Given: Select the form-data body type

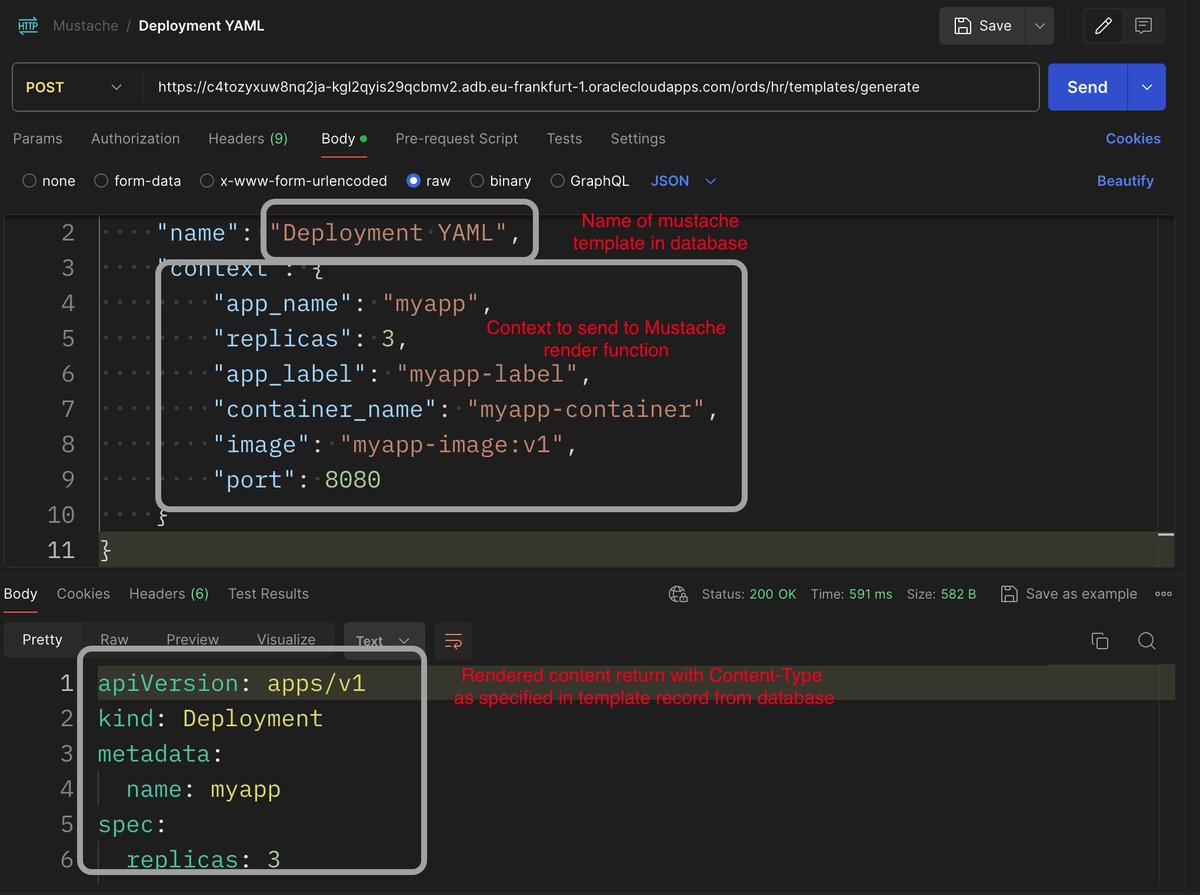Looking at the screenshot, I should [138, 181].
